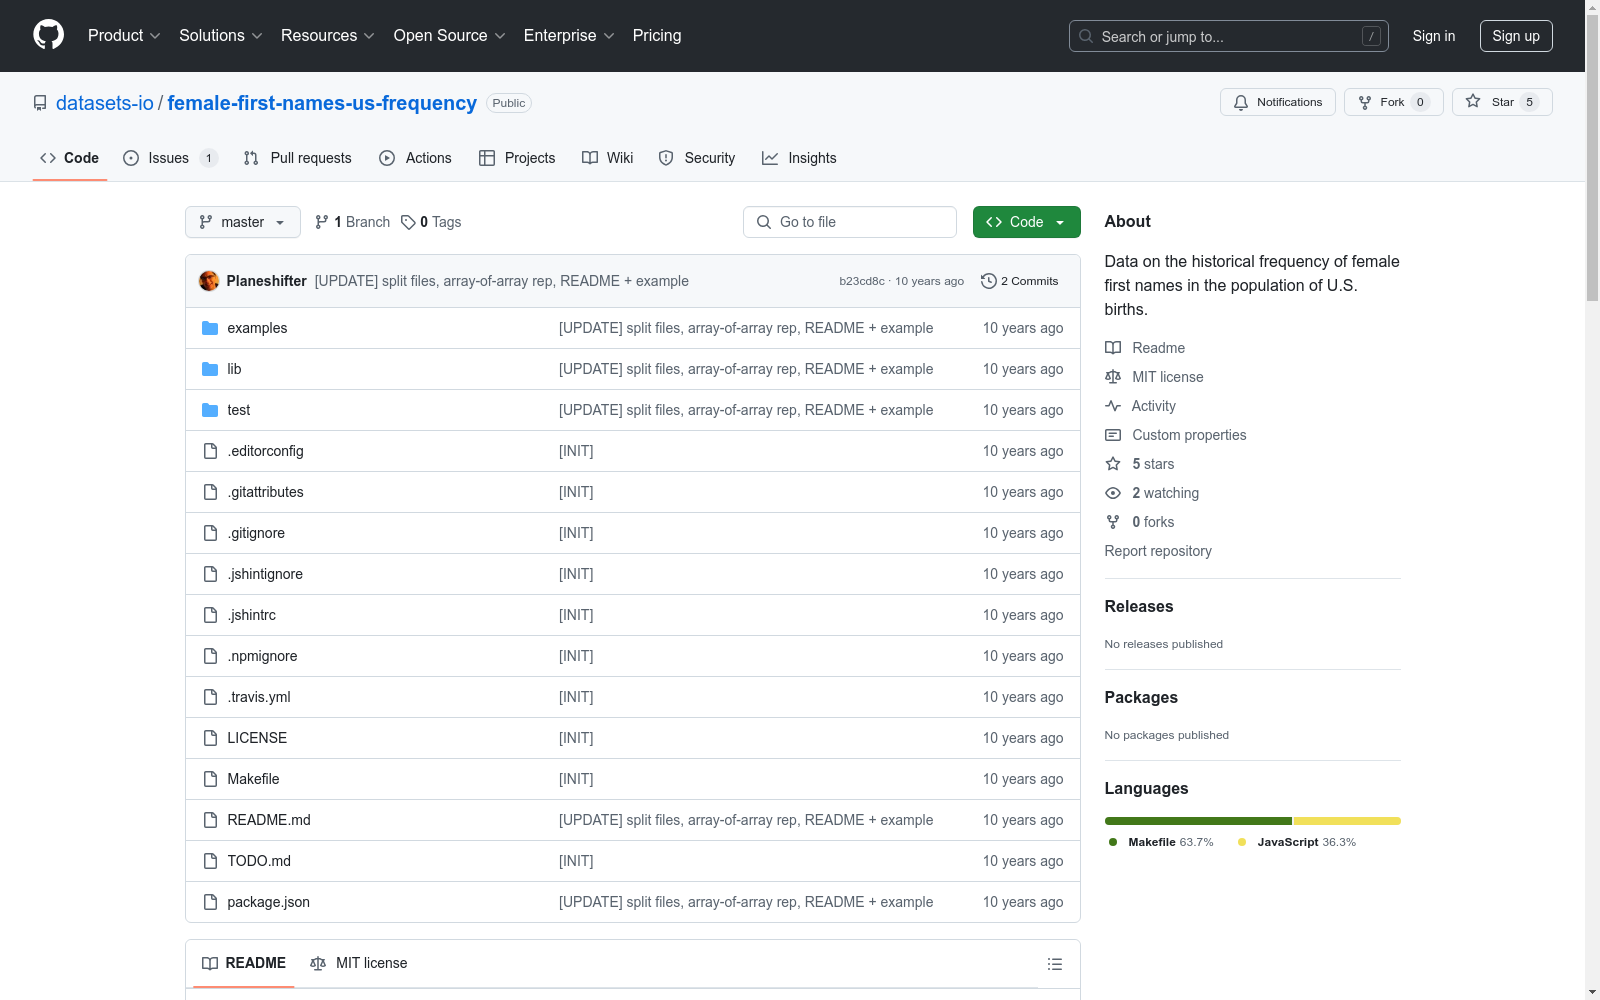Select the README tab below file list
1600x1000 pixels.
coord(244,963)
